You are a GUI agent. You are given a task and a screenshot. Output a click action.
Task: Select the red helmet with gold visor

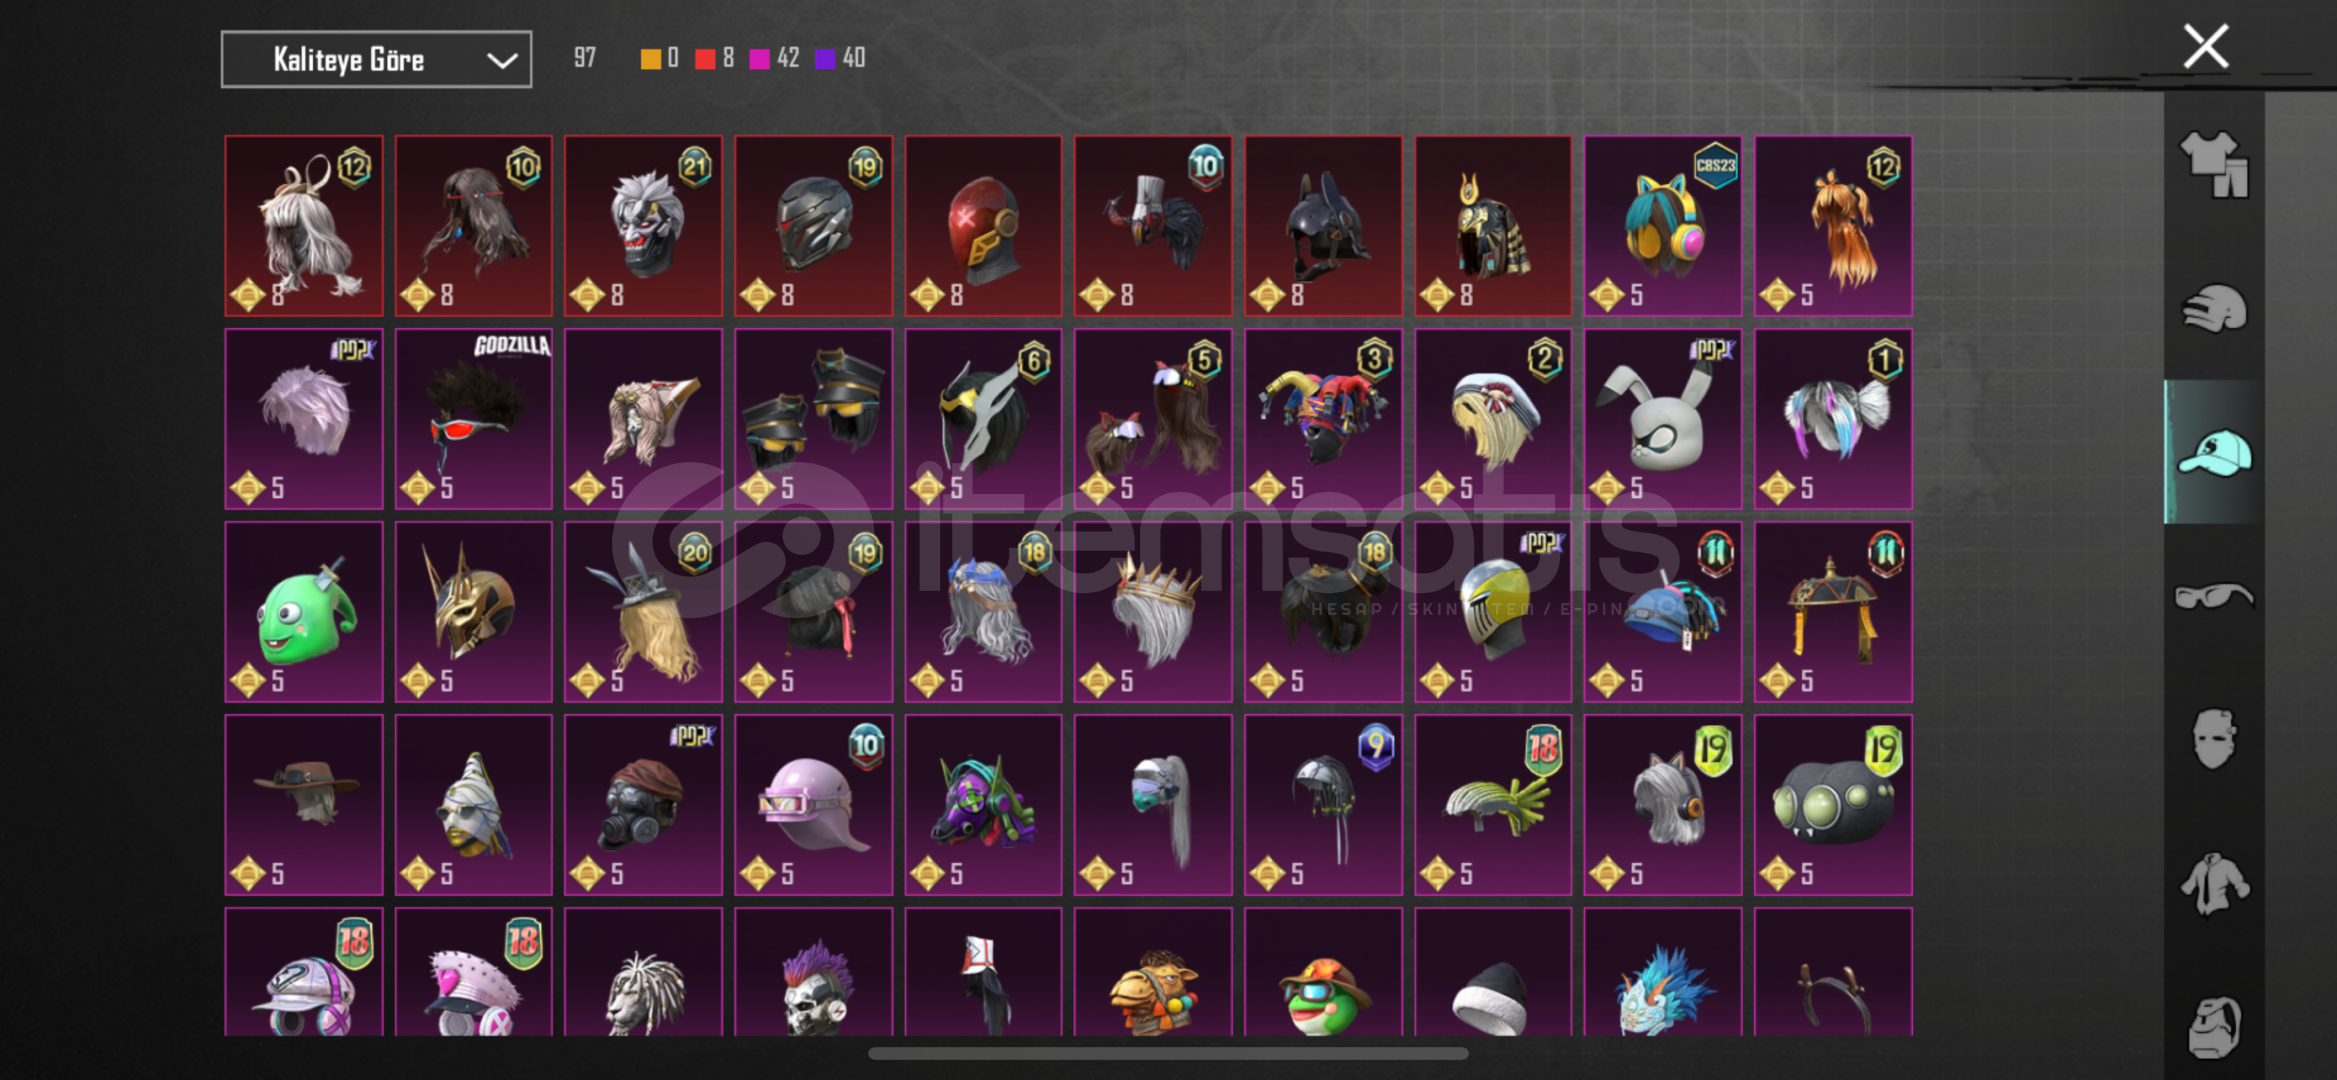(x=983, y=226)
